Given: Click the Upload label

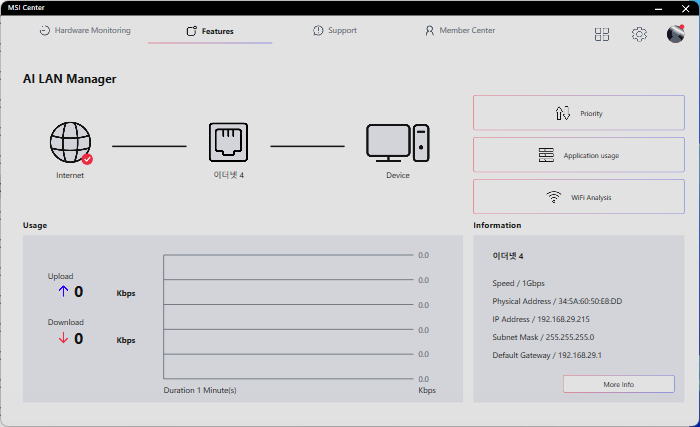Looking at the screenshot, I should click(60, 276).
